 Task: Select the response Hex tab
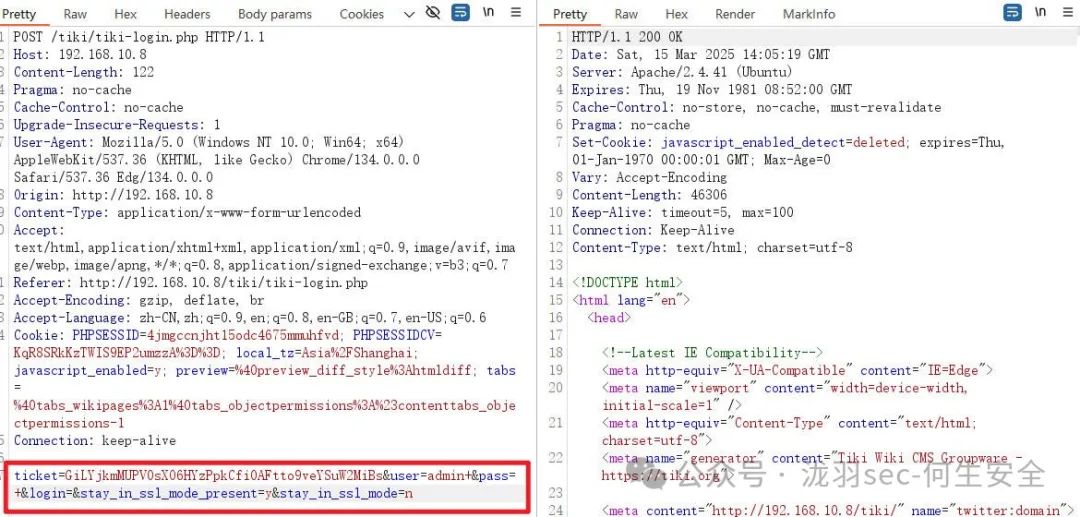point(676,14)
